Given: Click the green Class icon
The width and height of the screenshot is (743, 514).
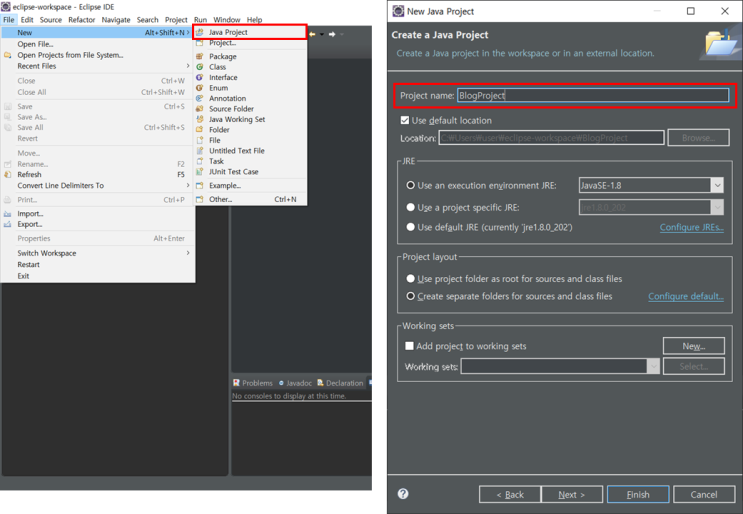Looking at the screenshot, I should click(x=200, y=67).
